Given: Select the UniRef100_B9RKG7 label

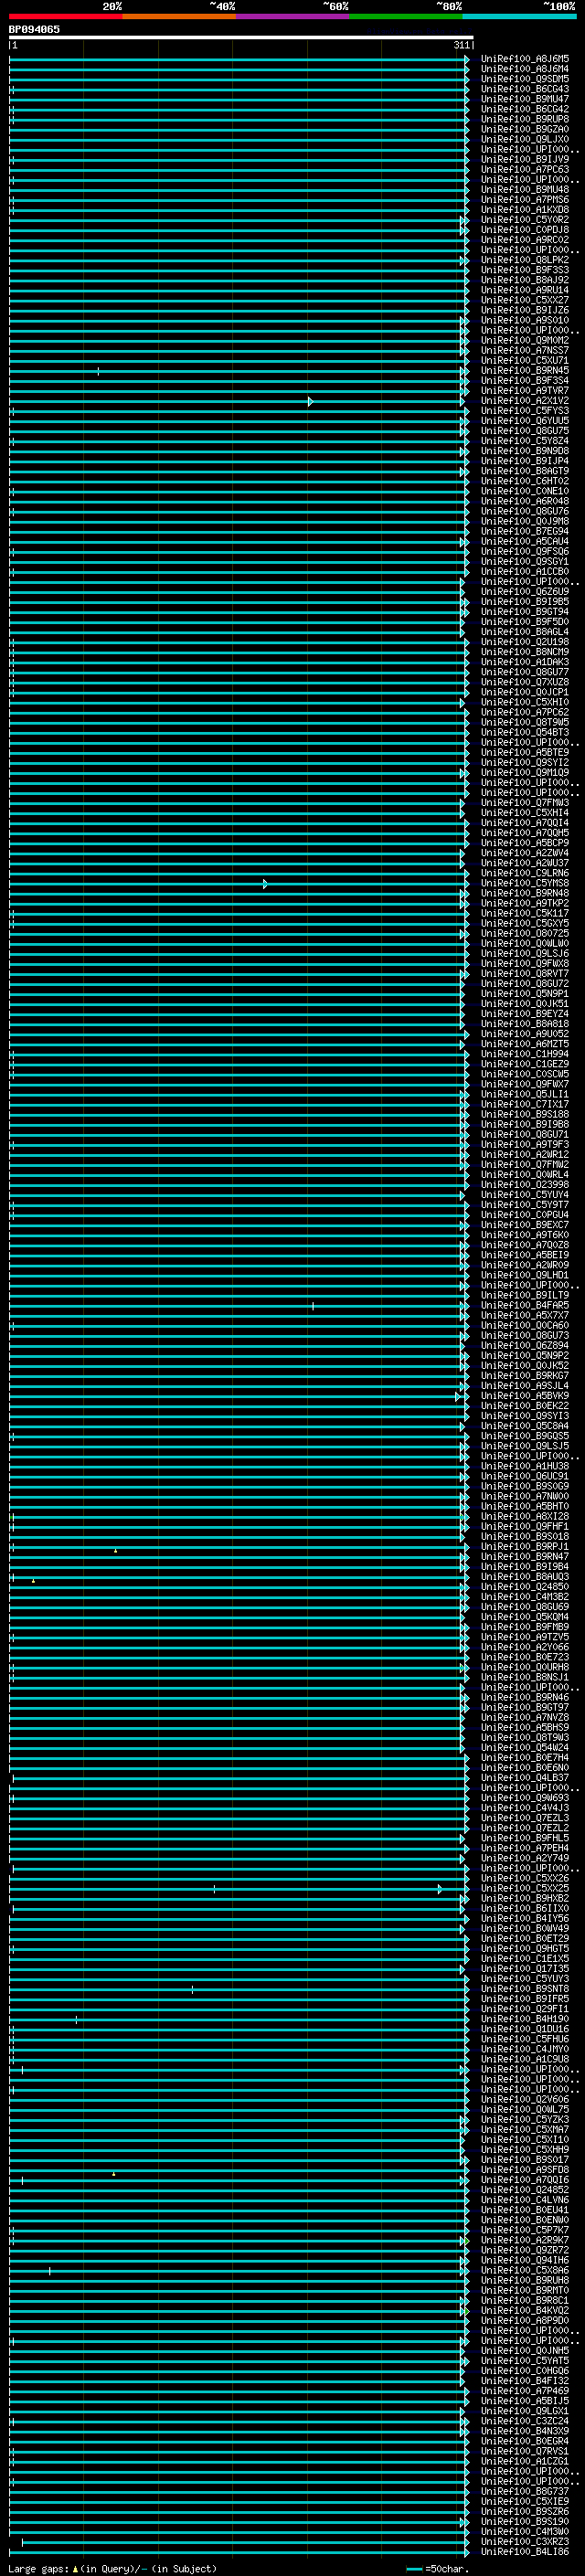Looking at the screenshot, I should [x=525, y=1375].
